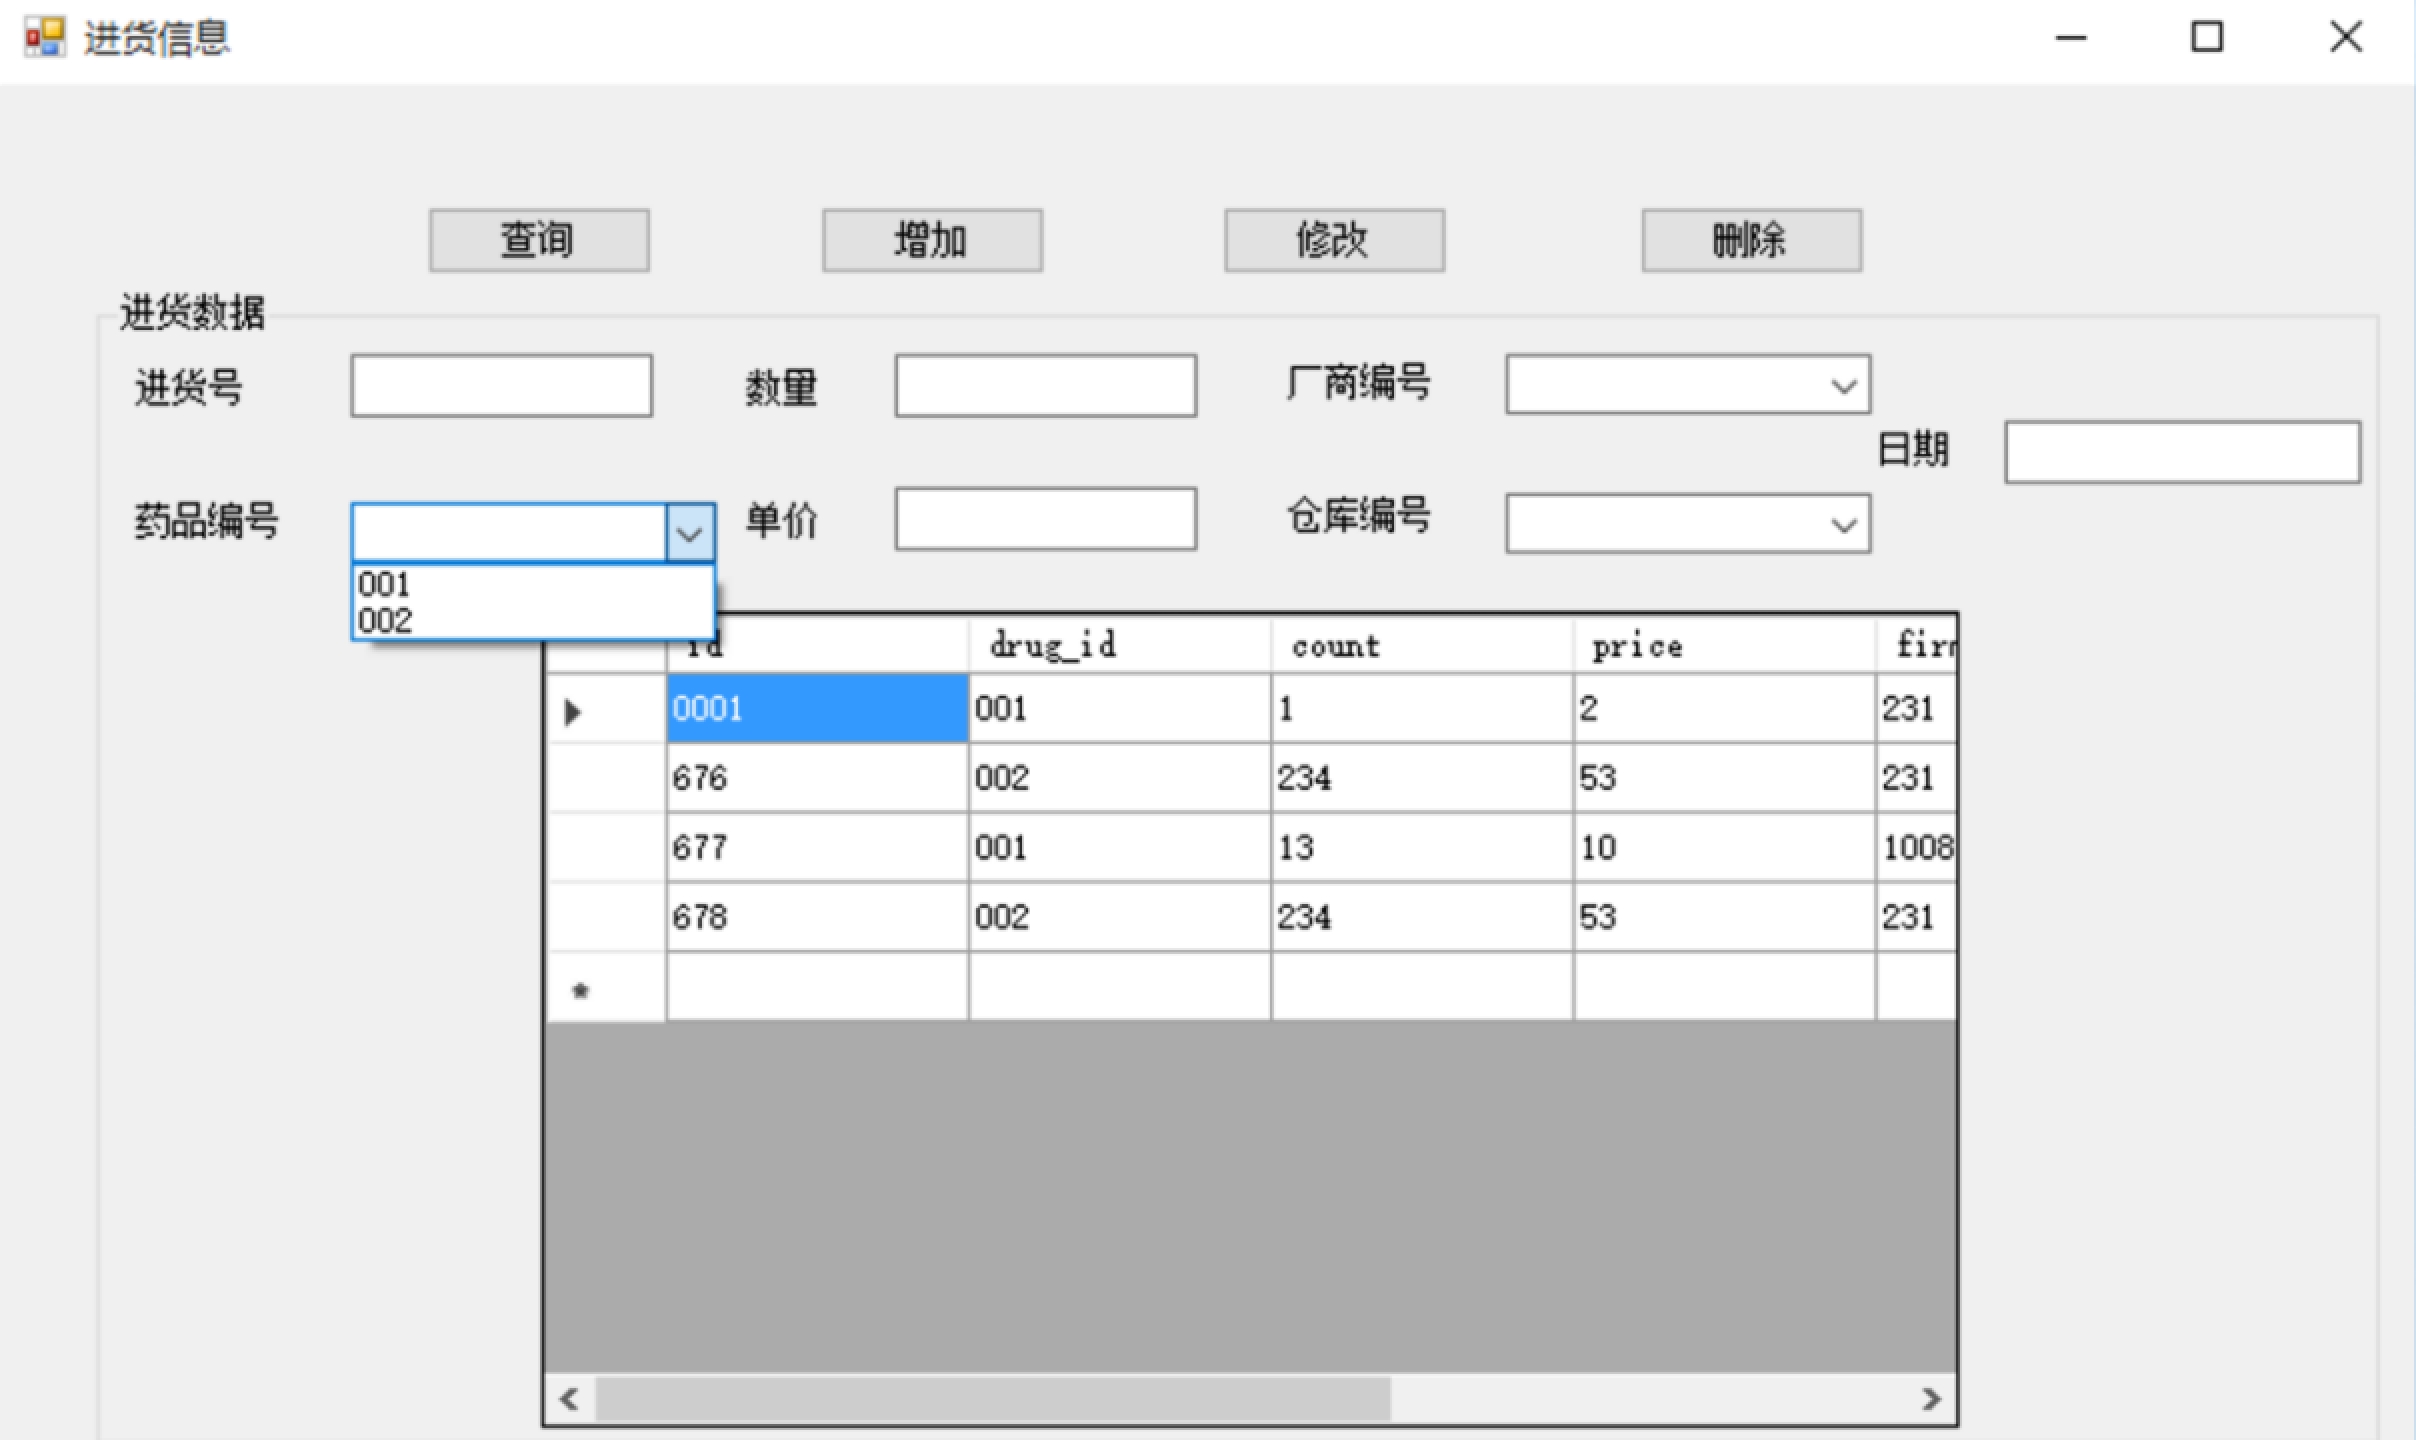Click the 单价 price field
This screenshot has width=2416, height=1440.
(x=1045, y=519)
